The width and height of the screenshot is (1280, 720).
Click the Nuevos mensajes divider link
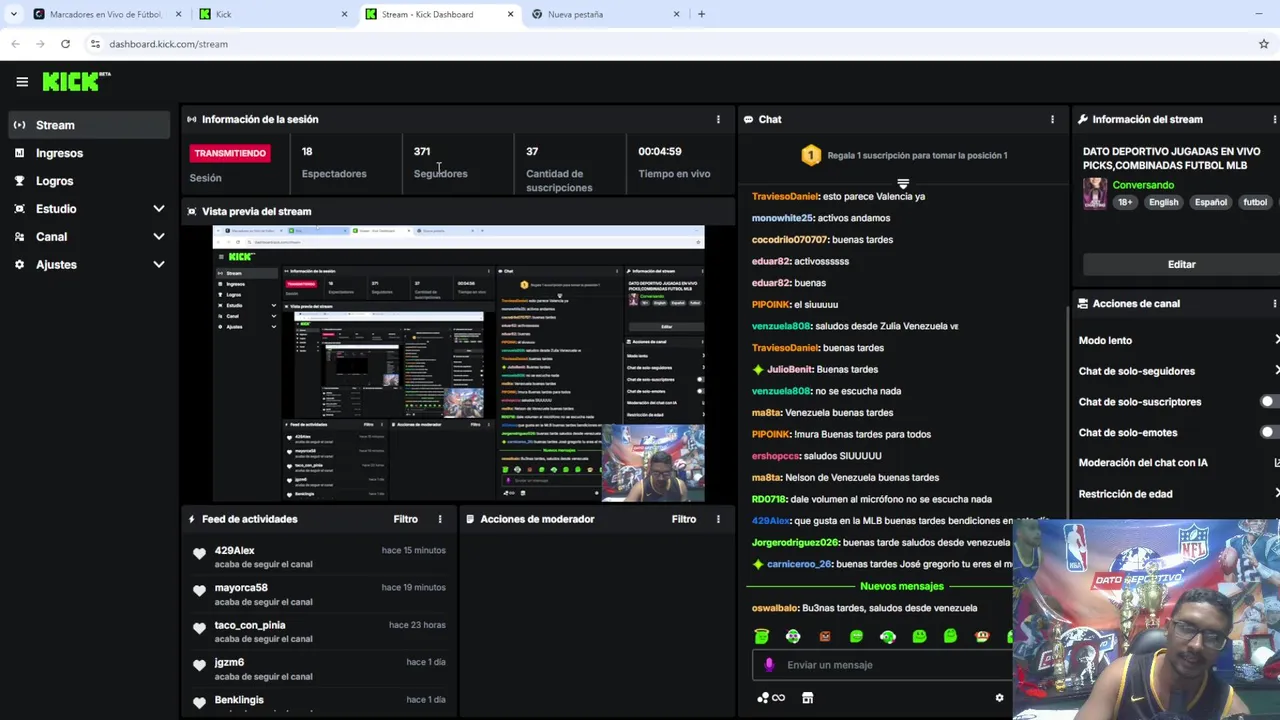(901, 586)
